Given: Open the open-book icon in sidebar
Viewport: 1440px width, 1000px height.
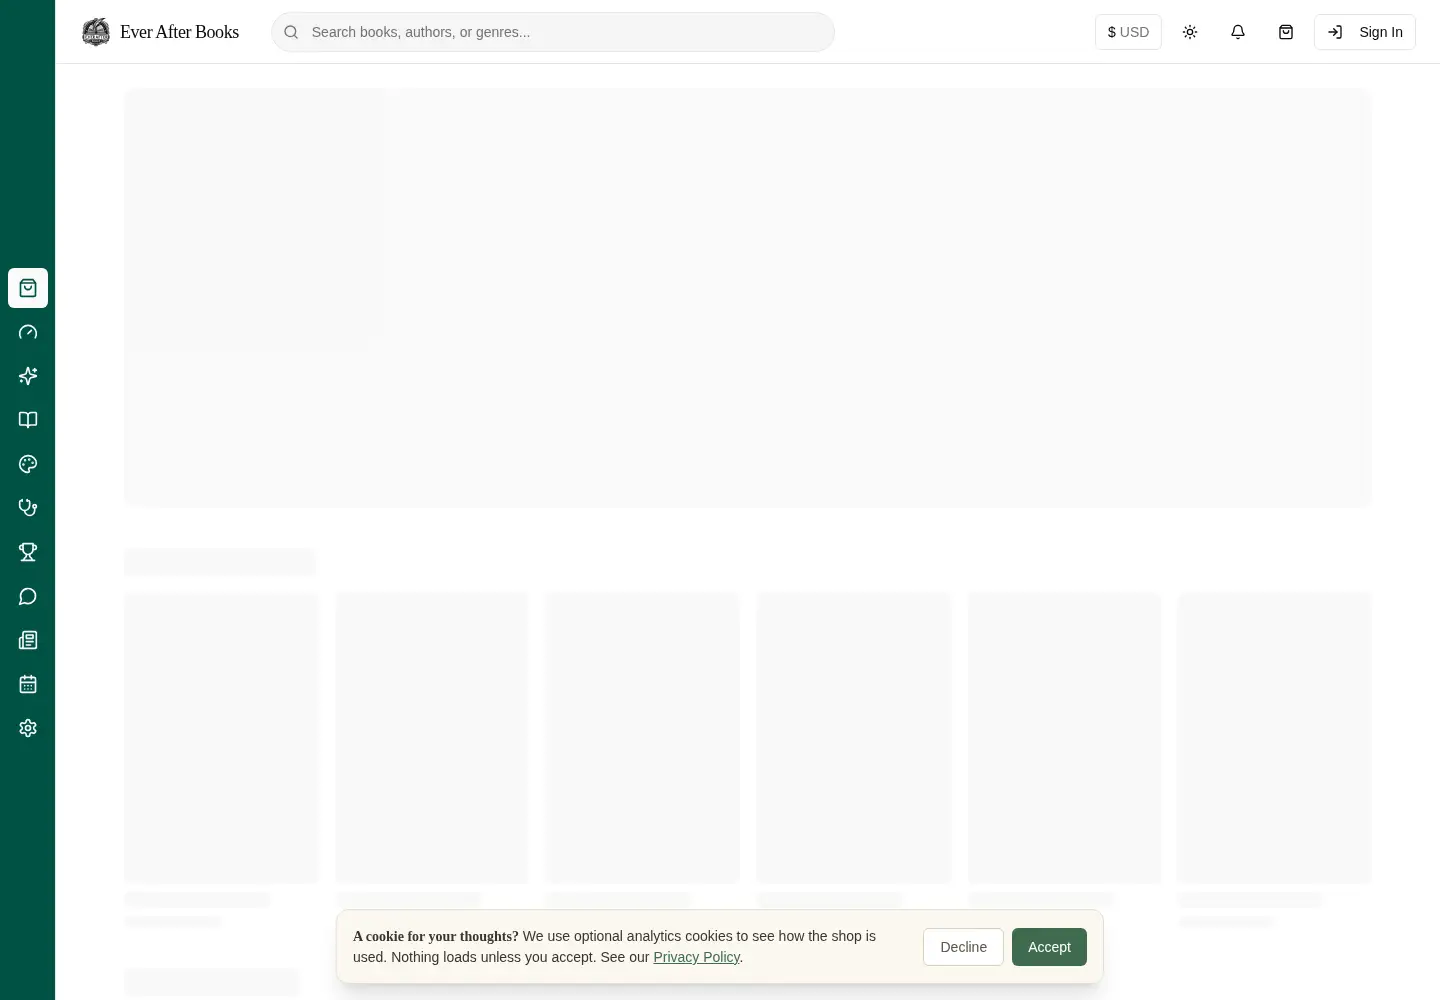Looking at the screenshot, I should (28, 420).
